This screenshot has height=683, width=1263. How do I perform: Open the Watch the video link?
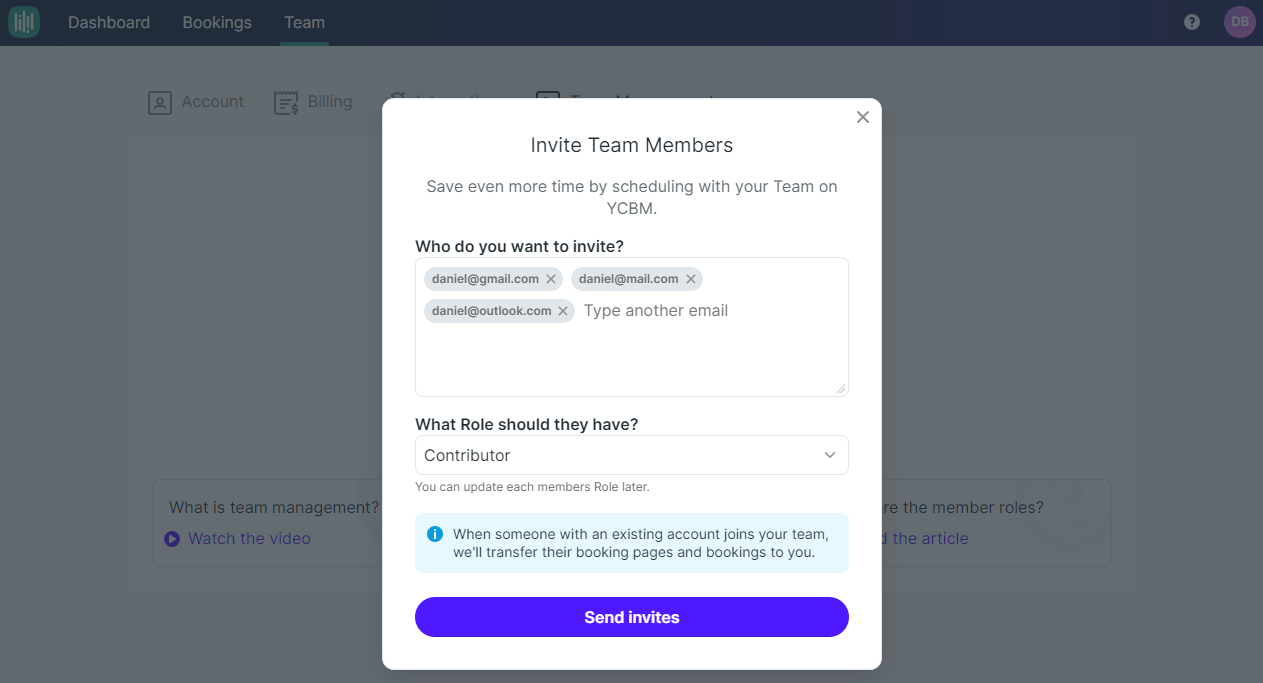pyautogui.click(x=249, y=539)
